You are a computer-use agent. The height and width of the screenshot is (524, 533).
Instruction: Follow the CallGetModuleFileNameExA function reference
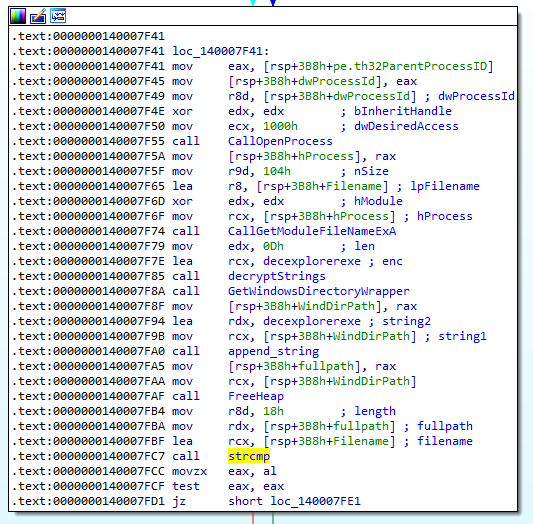point(312,231)
